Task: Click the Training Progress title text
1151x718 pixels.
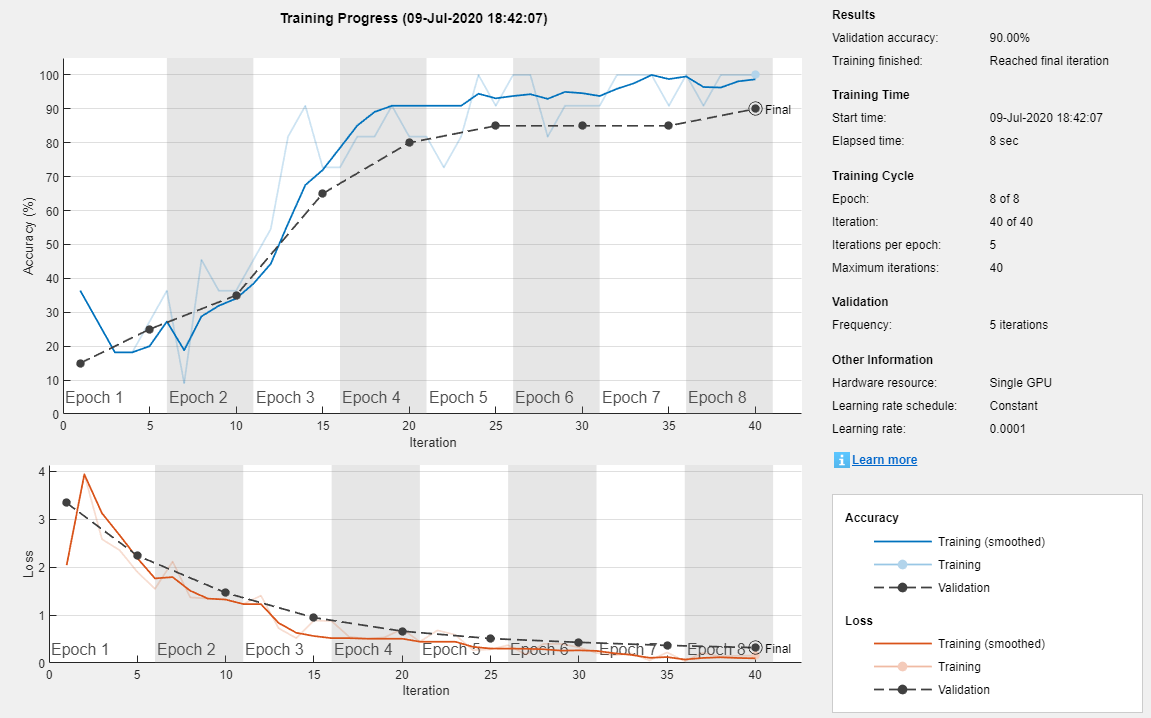Action: [x=414, y=18]
